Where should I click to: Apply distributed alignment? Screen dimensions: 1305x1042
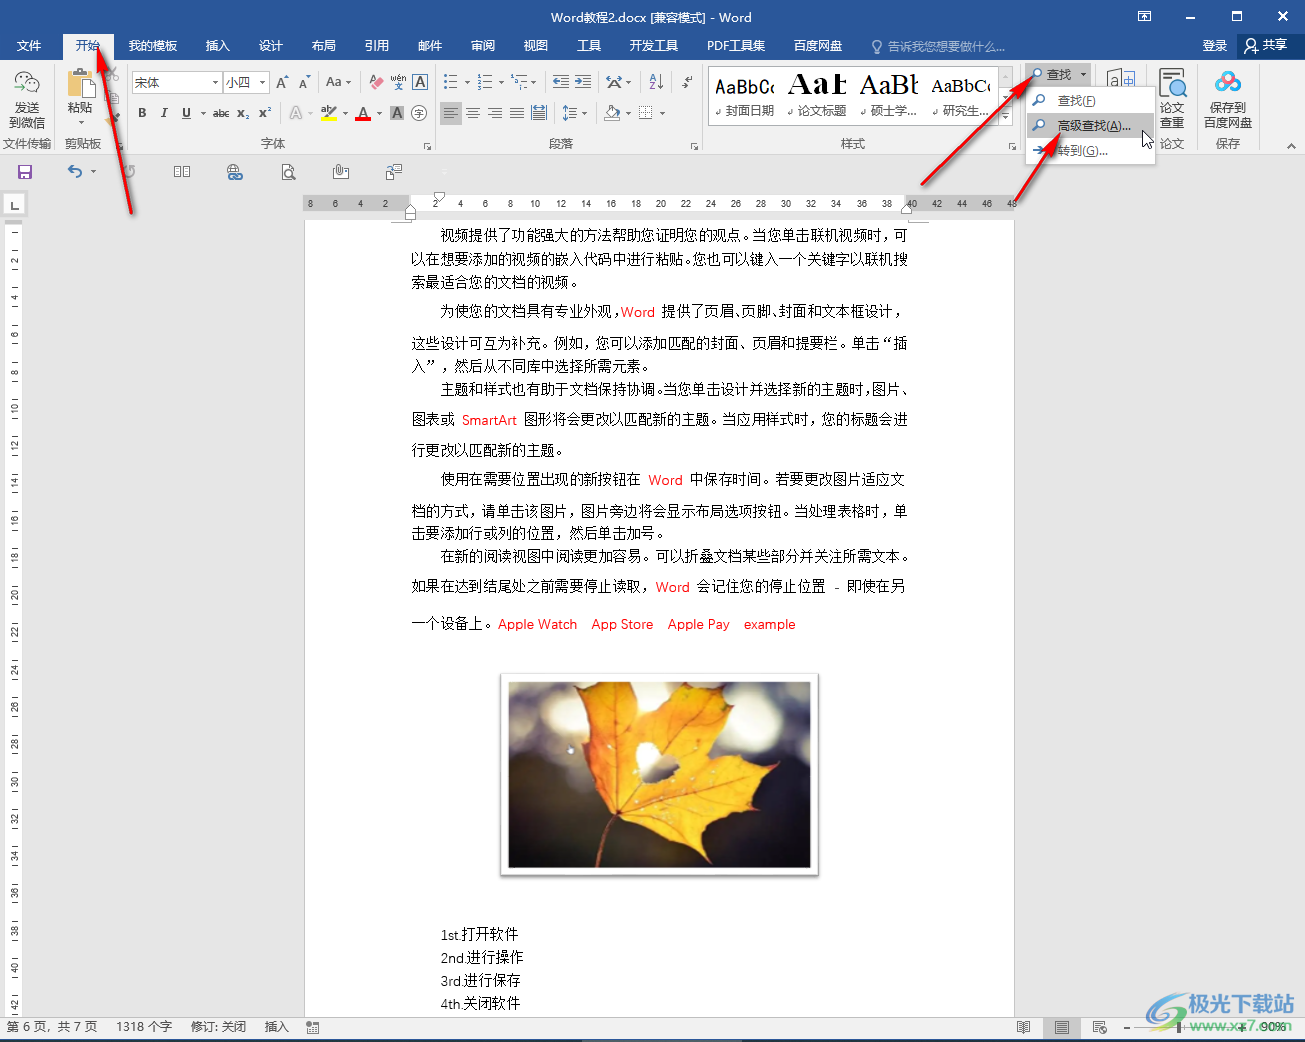click(x=539, y=113)
